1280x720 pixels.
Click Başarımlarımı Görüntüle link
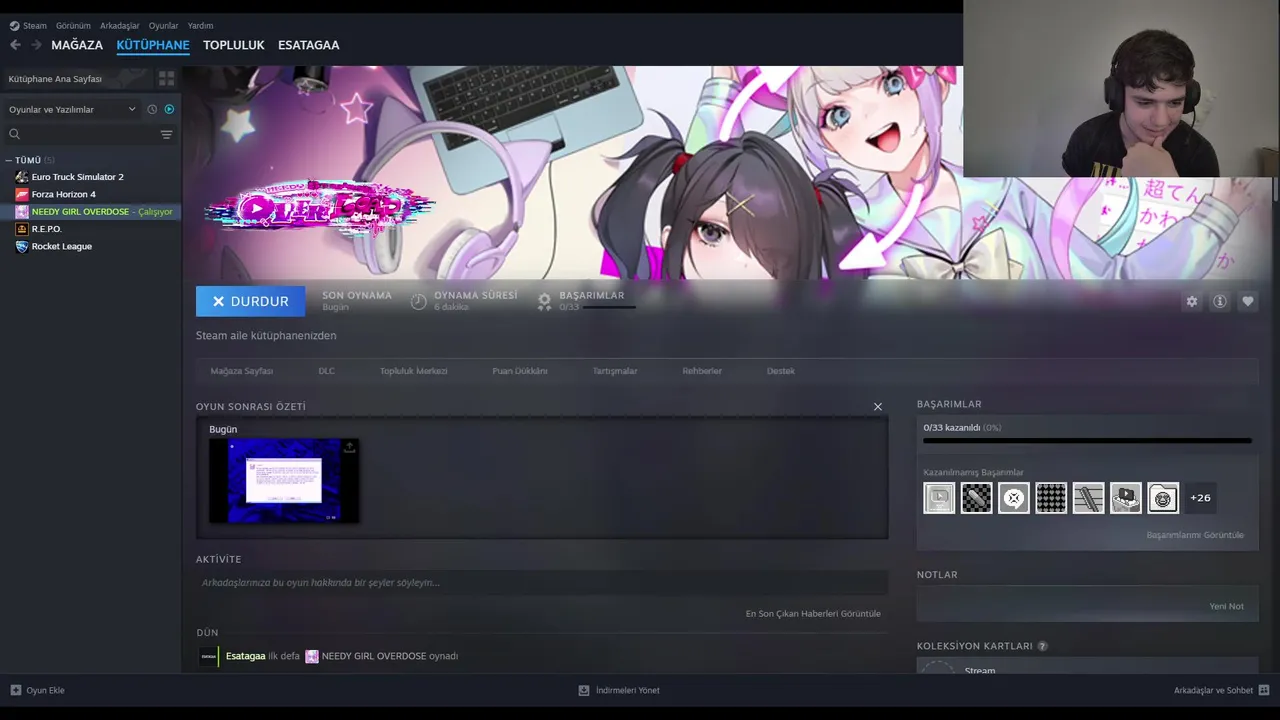pos(1195,535)
